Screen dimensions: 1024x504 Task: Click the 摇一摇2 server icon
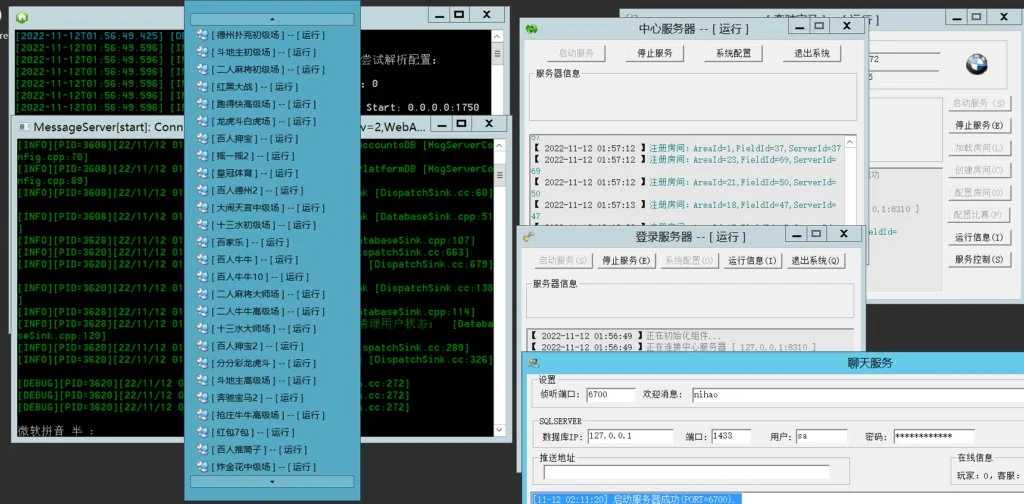click(x=202, y=156)
